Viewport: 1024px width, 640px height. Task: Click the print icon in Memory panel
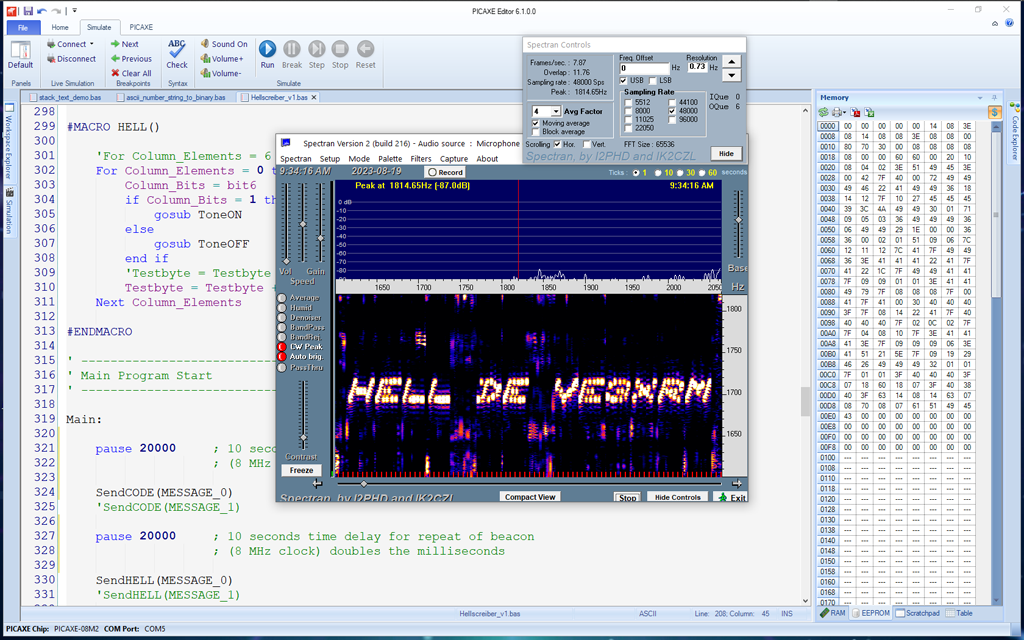pos(837,112)
